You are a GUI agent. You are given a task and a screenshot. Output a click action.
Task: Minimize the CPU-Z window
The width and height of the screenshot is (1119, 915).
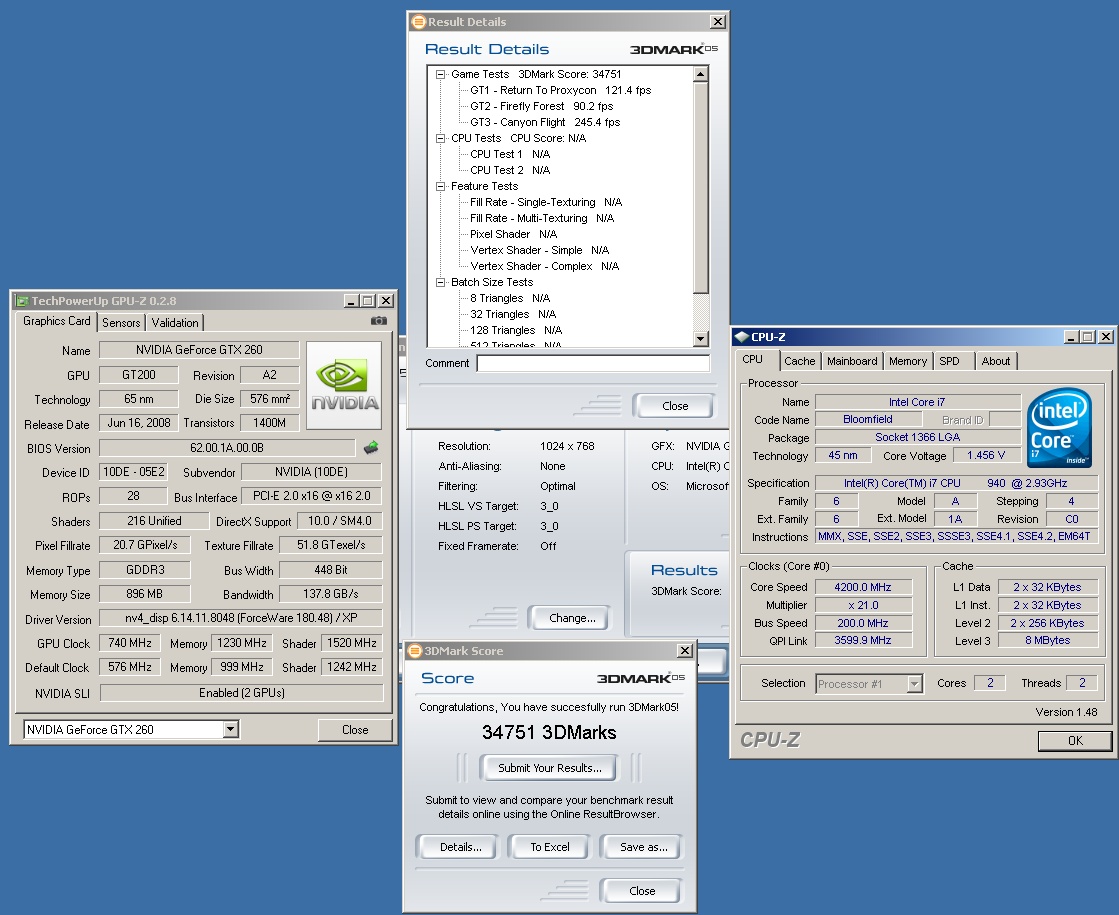point(1071,337)
